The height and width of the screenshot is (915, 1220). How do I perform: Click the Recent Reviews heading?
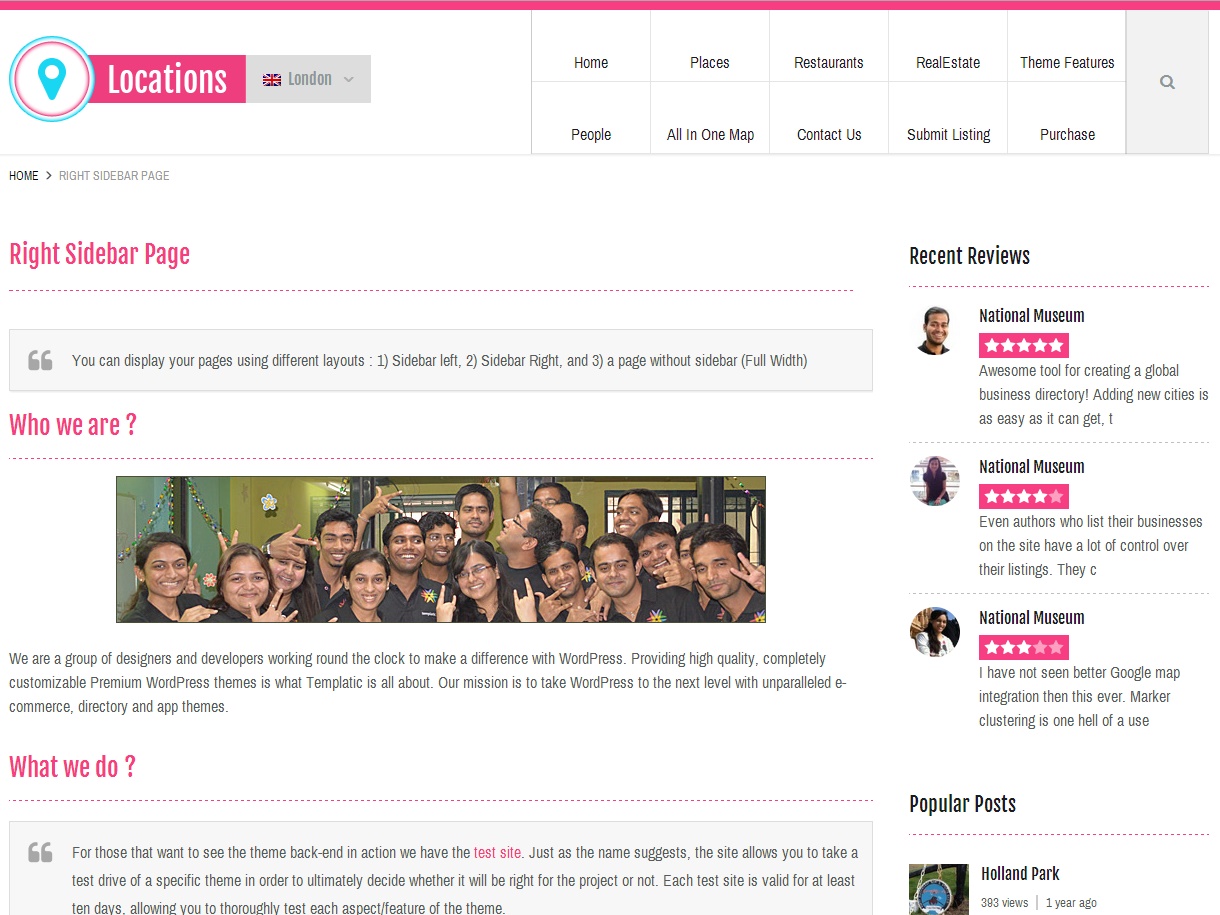[x=969, y=256]
